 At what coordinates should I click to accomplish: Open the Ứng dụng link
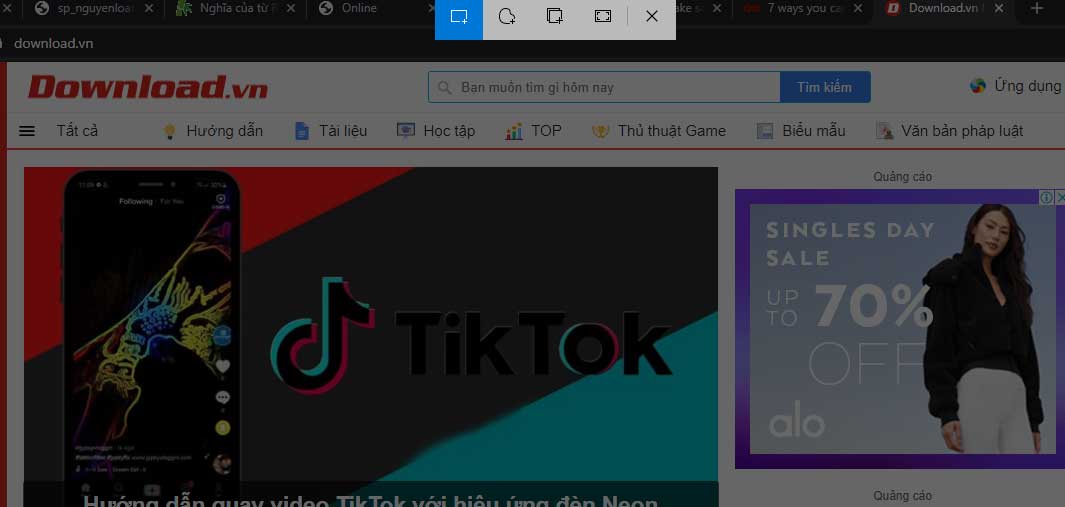(x=1027, y=86)
